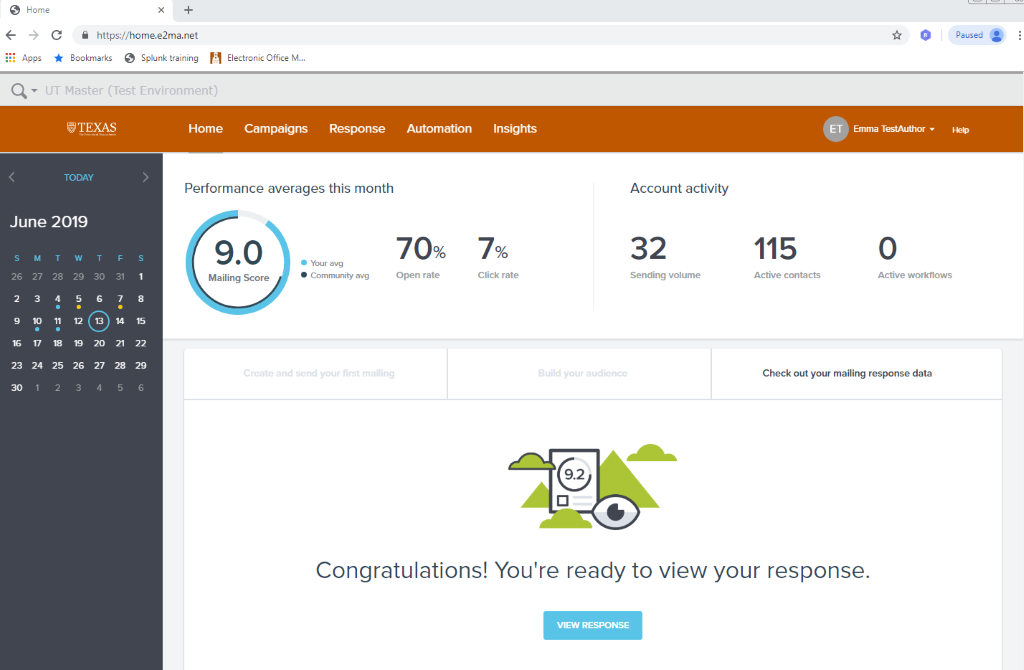Click the Help link
This screenshot has width=1024, height=670.
960,130
